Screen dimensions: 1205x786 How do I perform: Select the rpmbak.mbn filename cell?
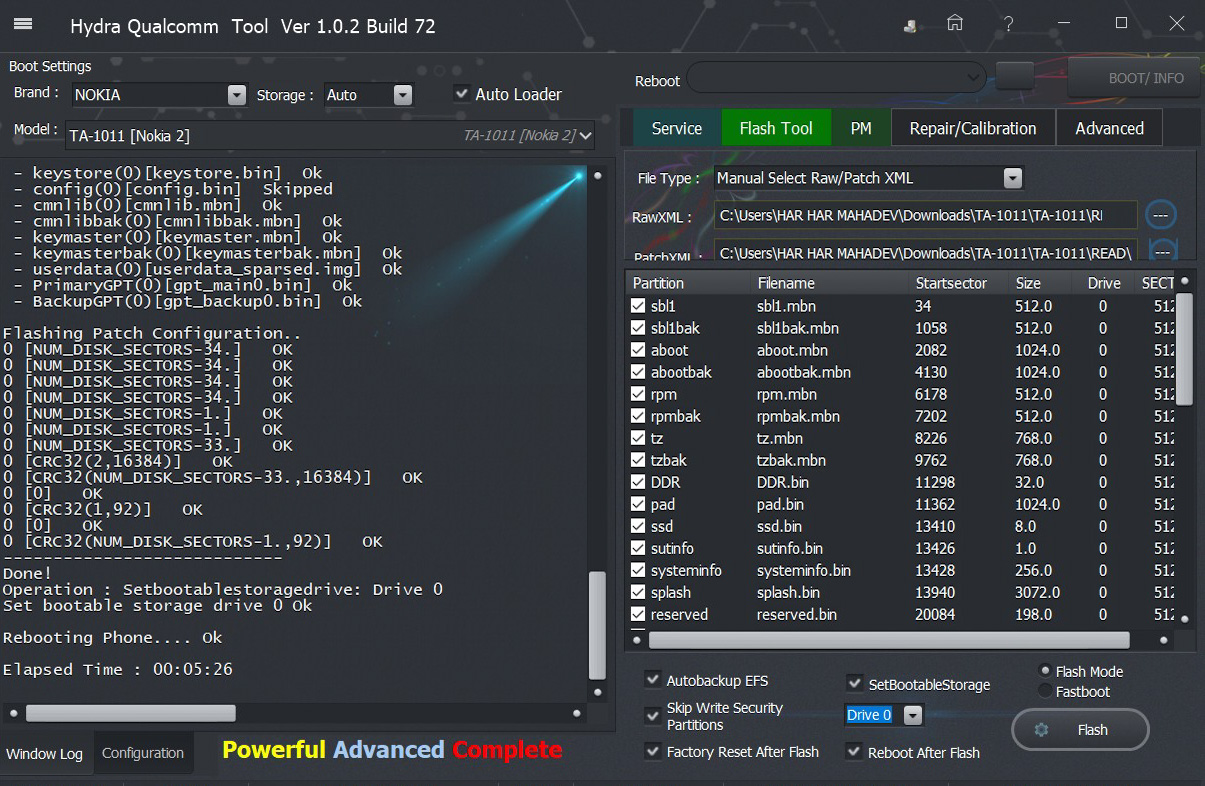pos(798,416)
